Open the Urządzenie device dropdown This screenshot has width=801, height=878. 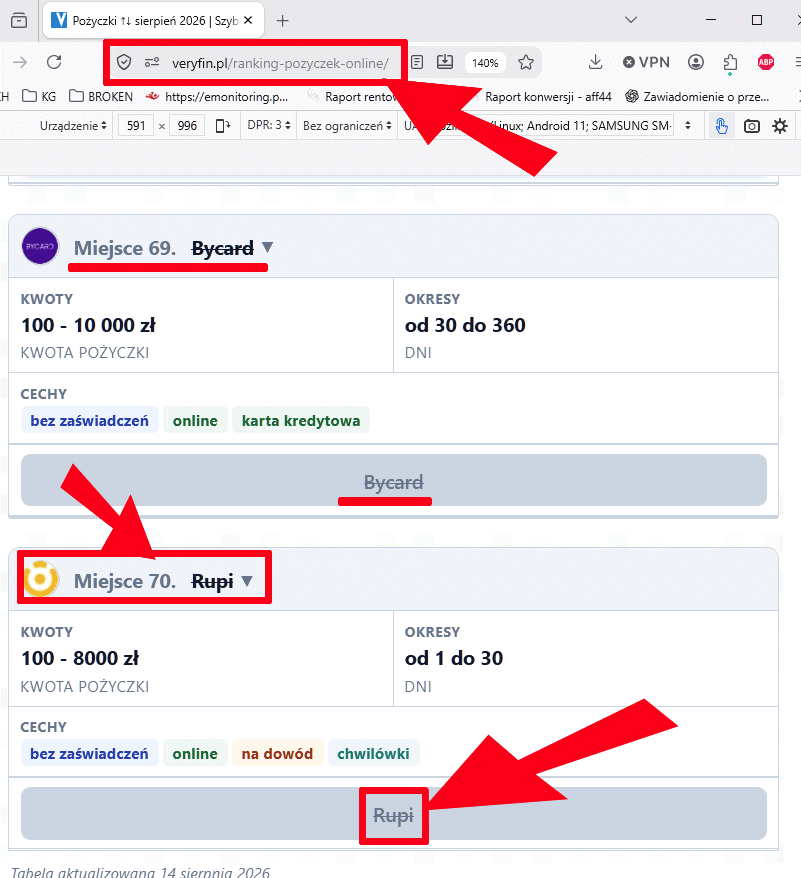[x=73, y=125]
